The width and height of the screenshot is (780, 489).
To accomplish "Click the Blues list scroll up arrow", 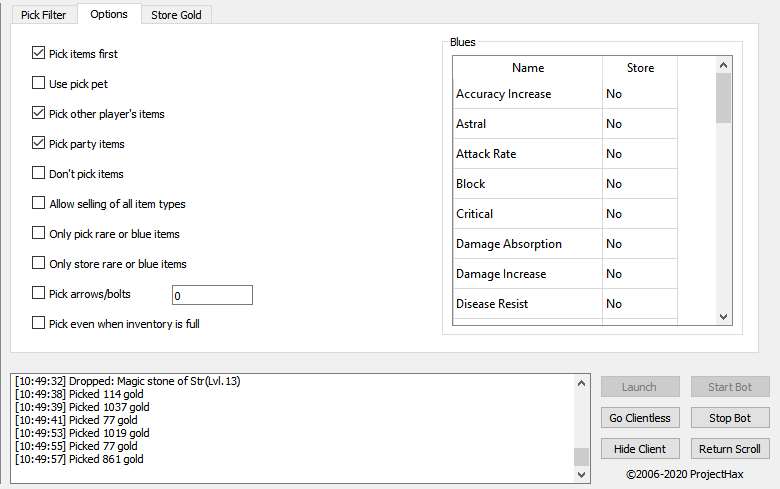I will pos(724,65).
